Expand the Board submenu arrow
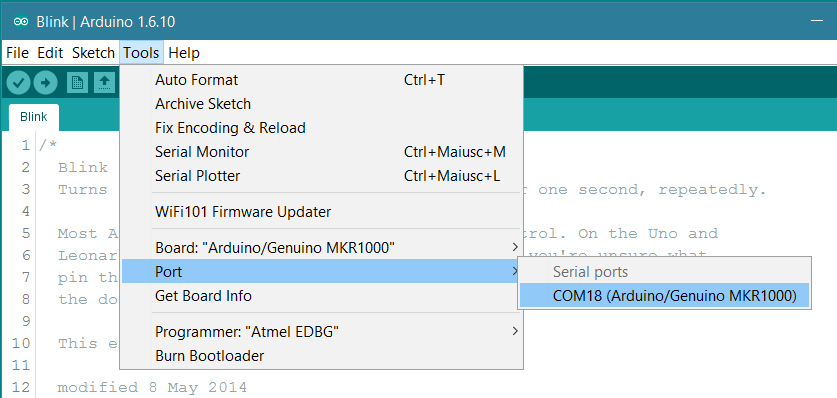Image resolution: width=837 pixels, height=398 pixels. coord(515,248)
